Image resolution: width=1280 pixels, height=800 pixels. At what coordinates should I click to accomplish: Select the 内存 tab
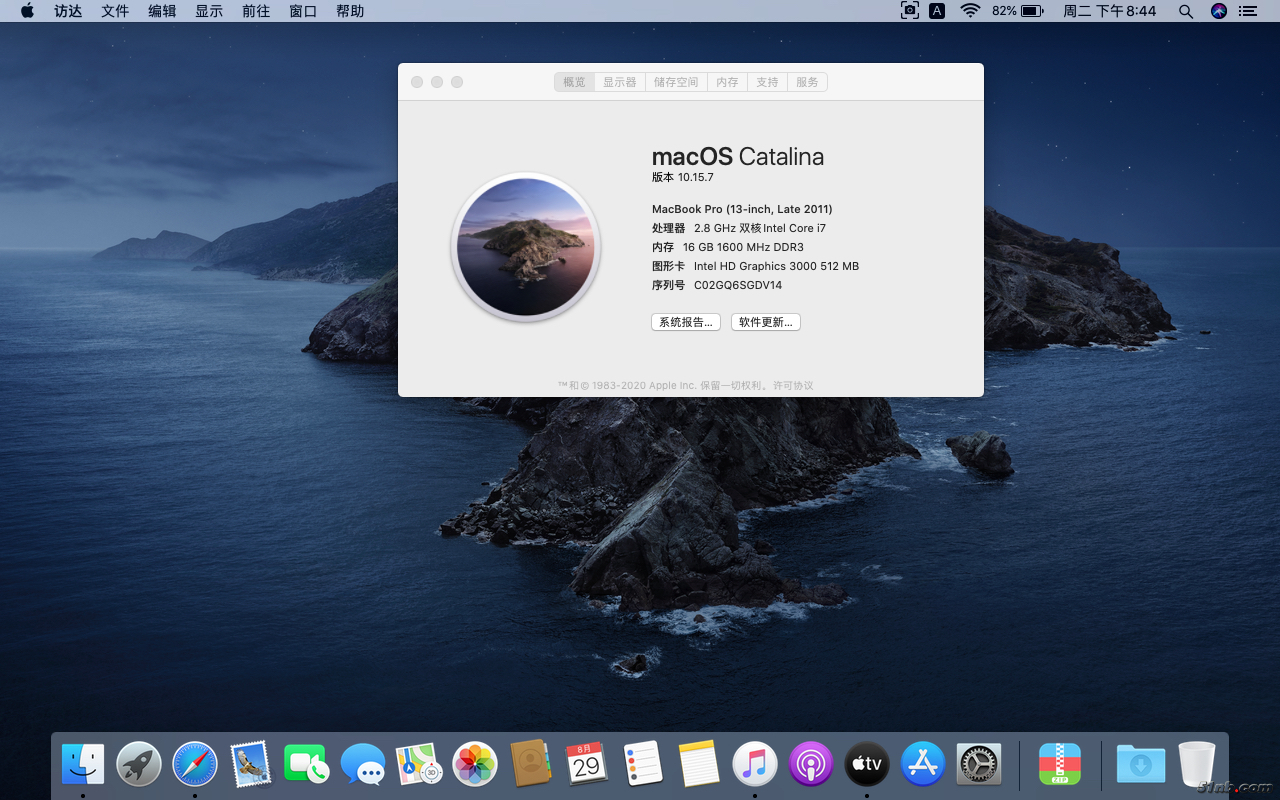(727, 82)
